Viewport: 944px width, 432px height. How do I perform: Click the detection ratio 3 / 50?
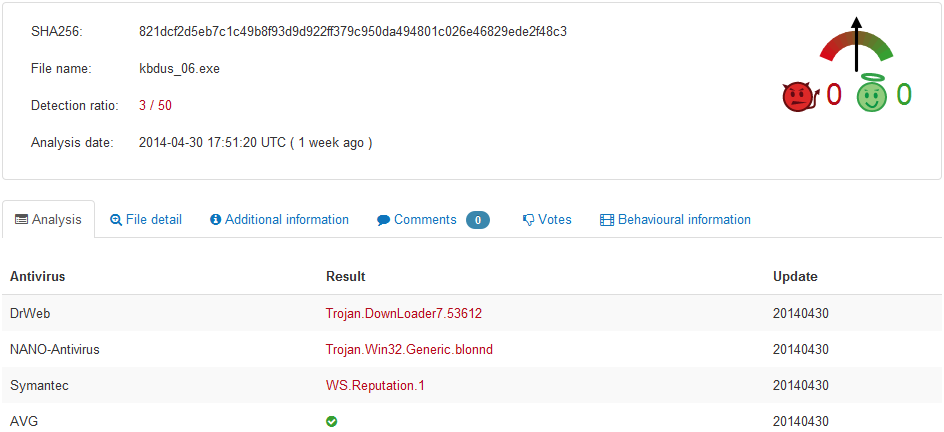tap(155, 106)
